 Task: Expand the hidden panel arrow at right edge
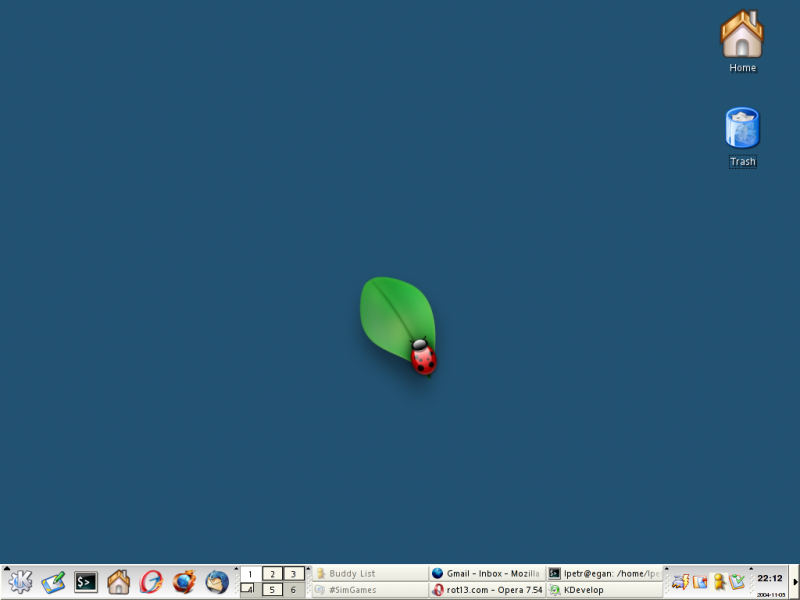795,582
